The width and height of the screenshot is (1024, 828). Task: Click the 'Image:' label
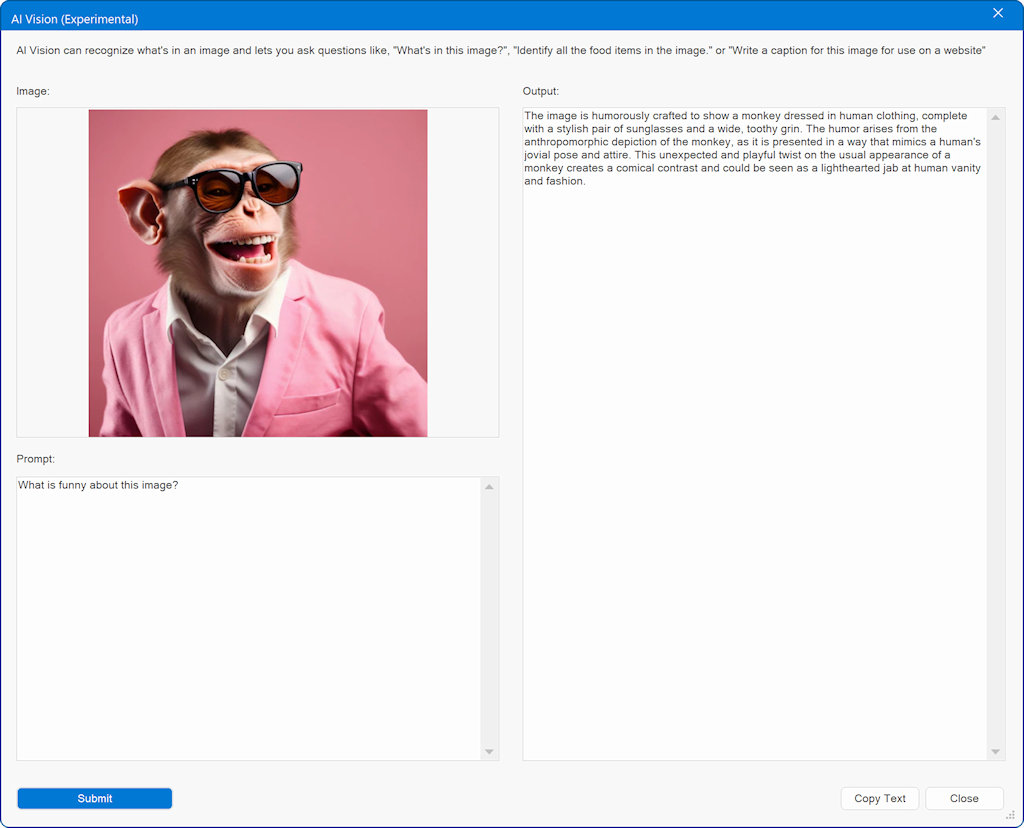[x=33, y=91]
